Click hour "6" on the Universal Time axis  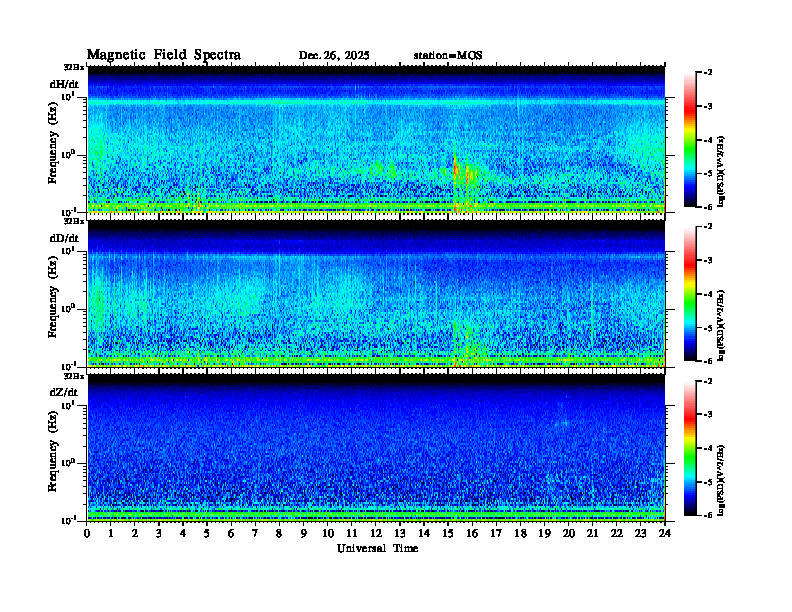click(x=231, y=534)
